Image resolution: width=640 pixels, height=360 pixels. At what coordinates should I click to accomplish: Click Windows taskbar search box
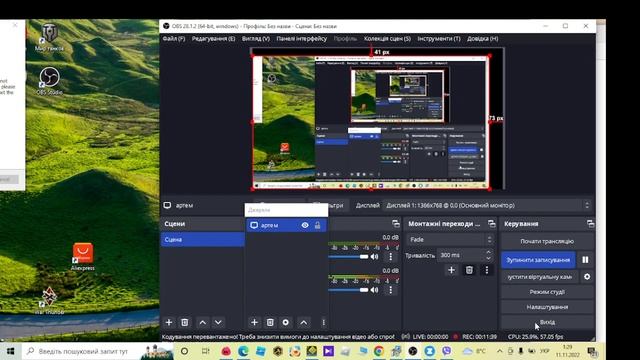tap(98, 351)
